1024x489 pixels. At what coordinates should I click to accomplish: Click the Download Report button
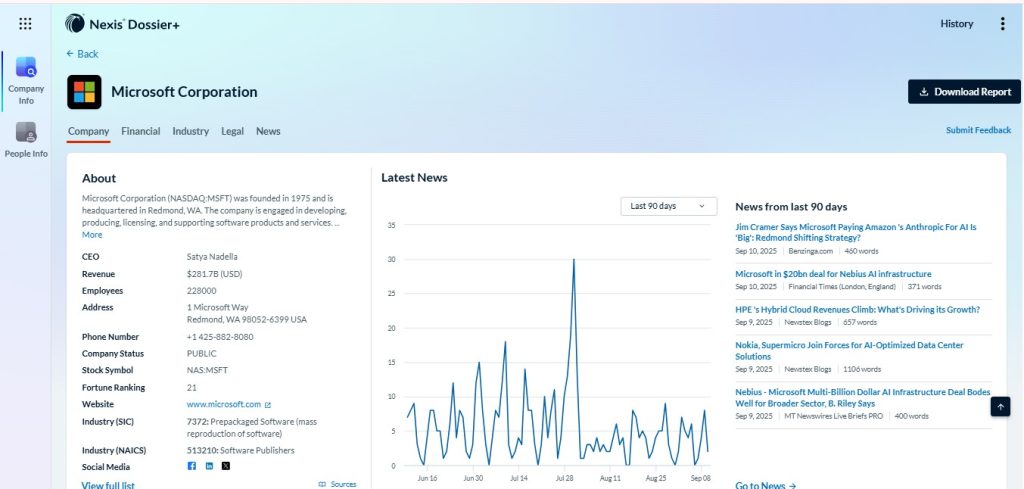click(x=964, y=91)
